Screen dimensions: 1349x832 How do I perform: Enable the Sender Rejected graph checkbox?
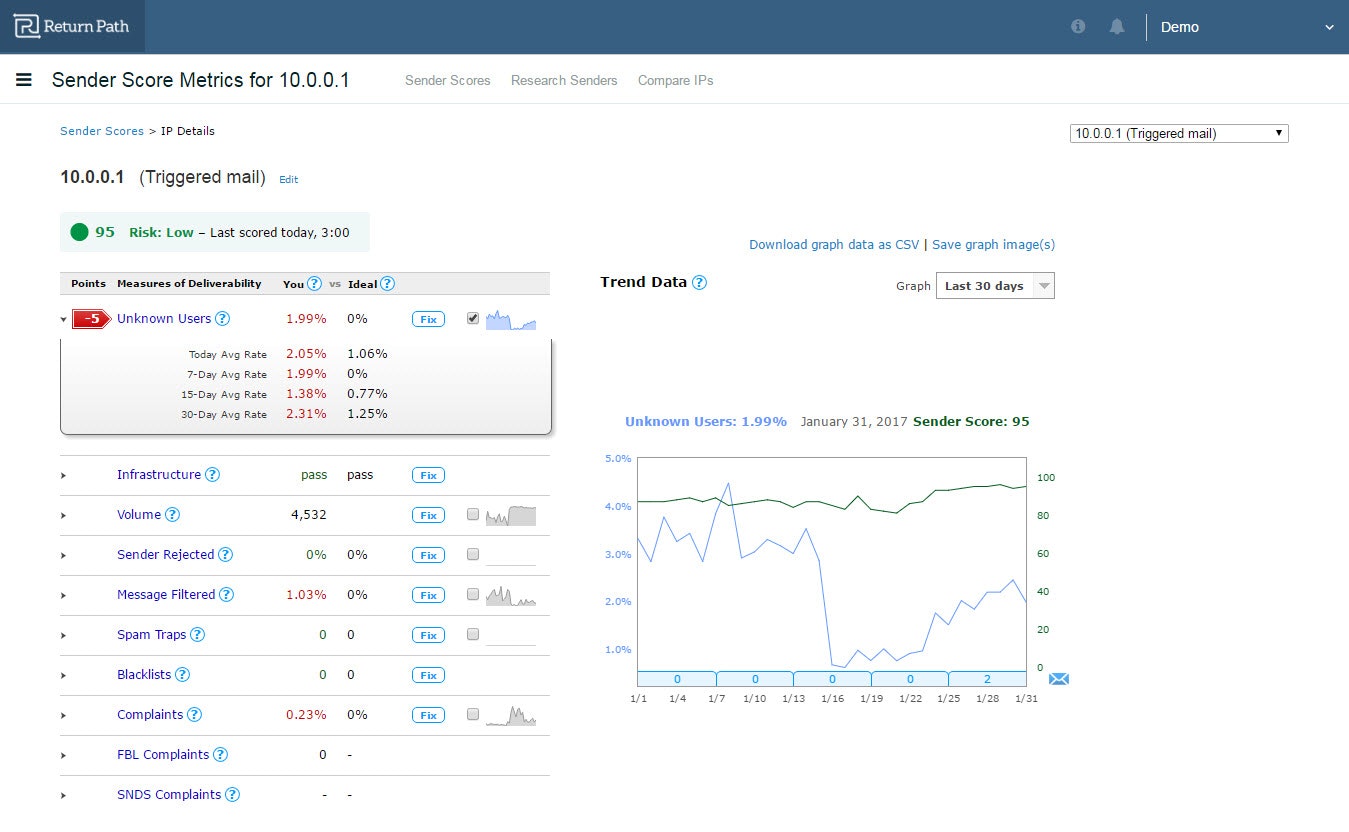click(473, 554)
